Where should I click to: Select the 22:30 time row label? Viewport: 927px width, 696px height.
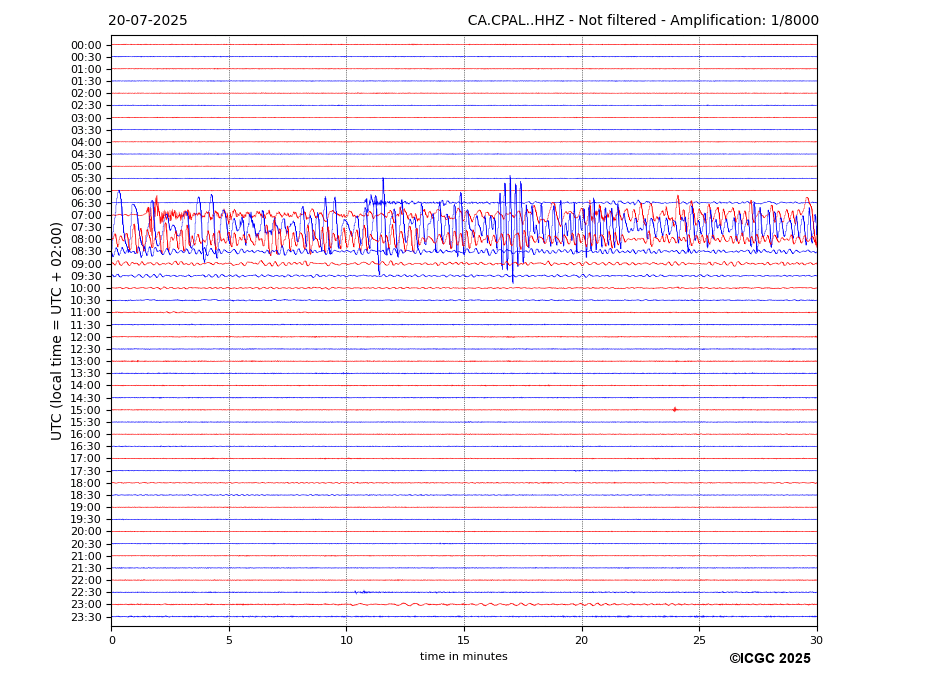coord(86,593)
